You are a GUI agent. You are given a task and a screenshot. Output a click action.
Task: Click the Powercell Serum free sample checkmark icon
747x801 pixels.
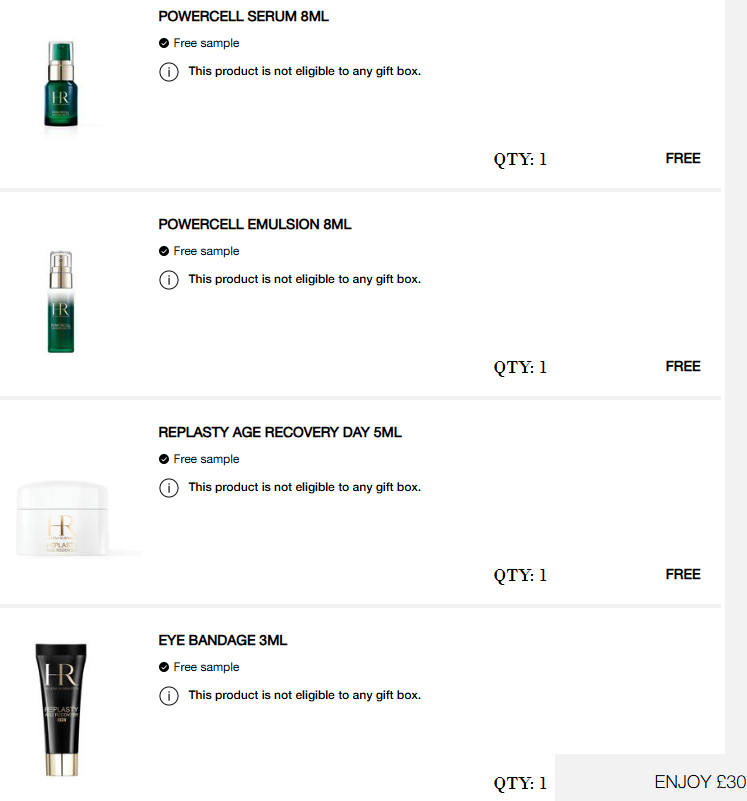(164, 44)
